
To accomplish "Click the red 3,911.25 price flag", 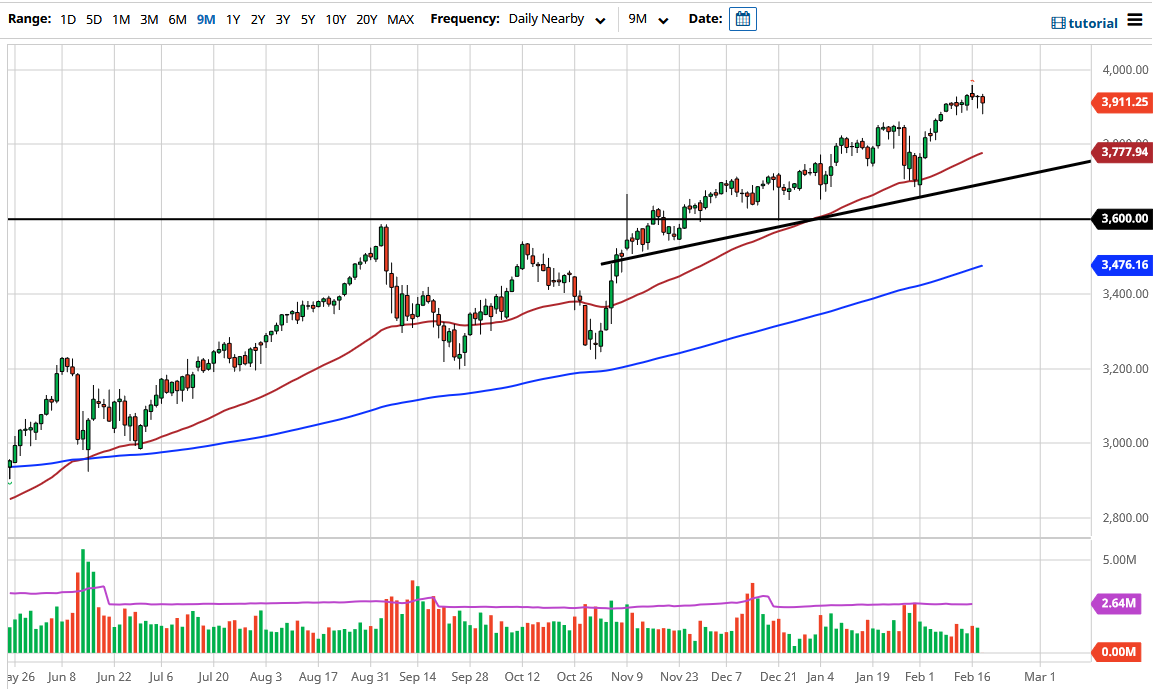I will point(1121,102).
